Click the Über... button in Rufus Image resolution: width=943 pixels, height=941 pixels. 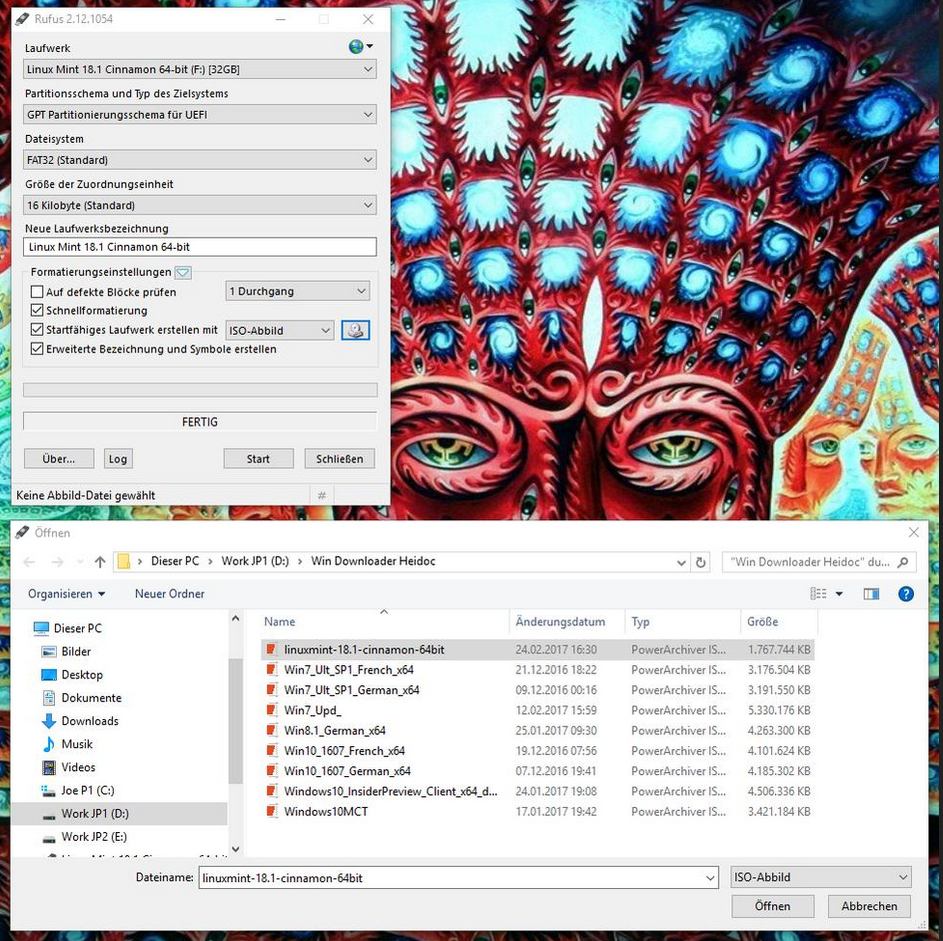pos(59,458)
